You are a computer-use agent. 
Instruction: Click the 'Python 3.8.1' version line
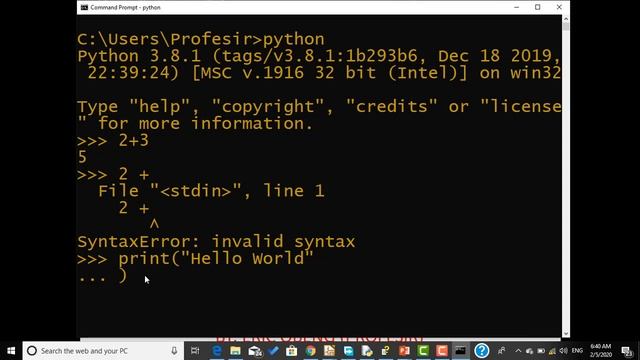tap(319, 56)
